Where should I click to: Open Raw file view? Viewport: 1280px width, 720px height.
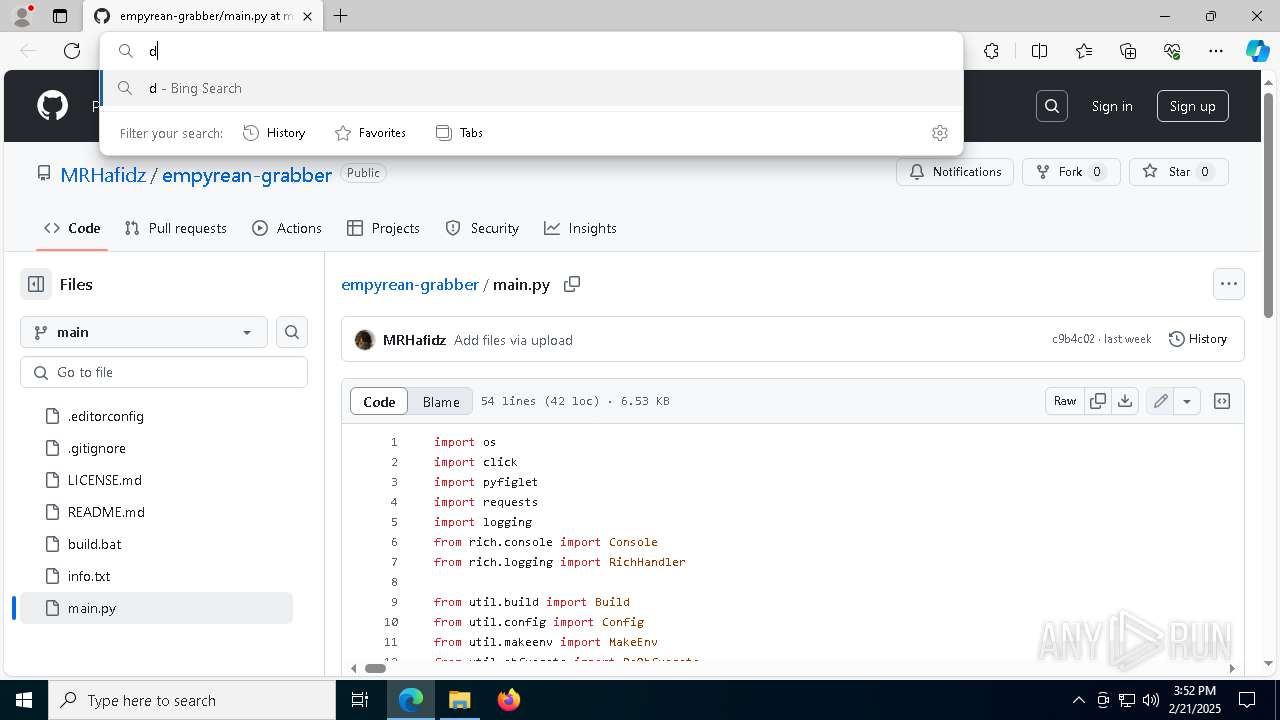[x=1065, y=401]
